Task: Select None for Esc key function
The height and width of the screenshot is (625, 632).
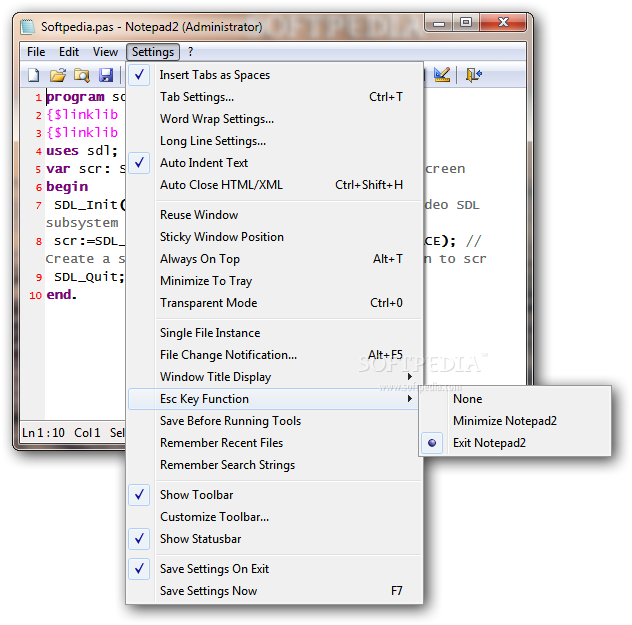Action: 515,399
